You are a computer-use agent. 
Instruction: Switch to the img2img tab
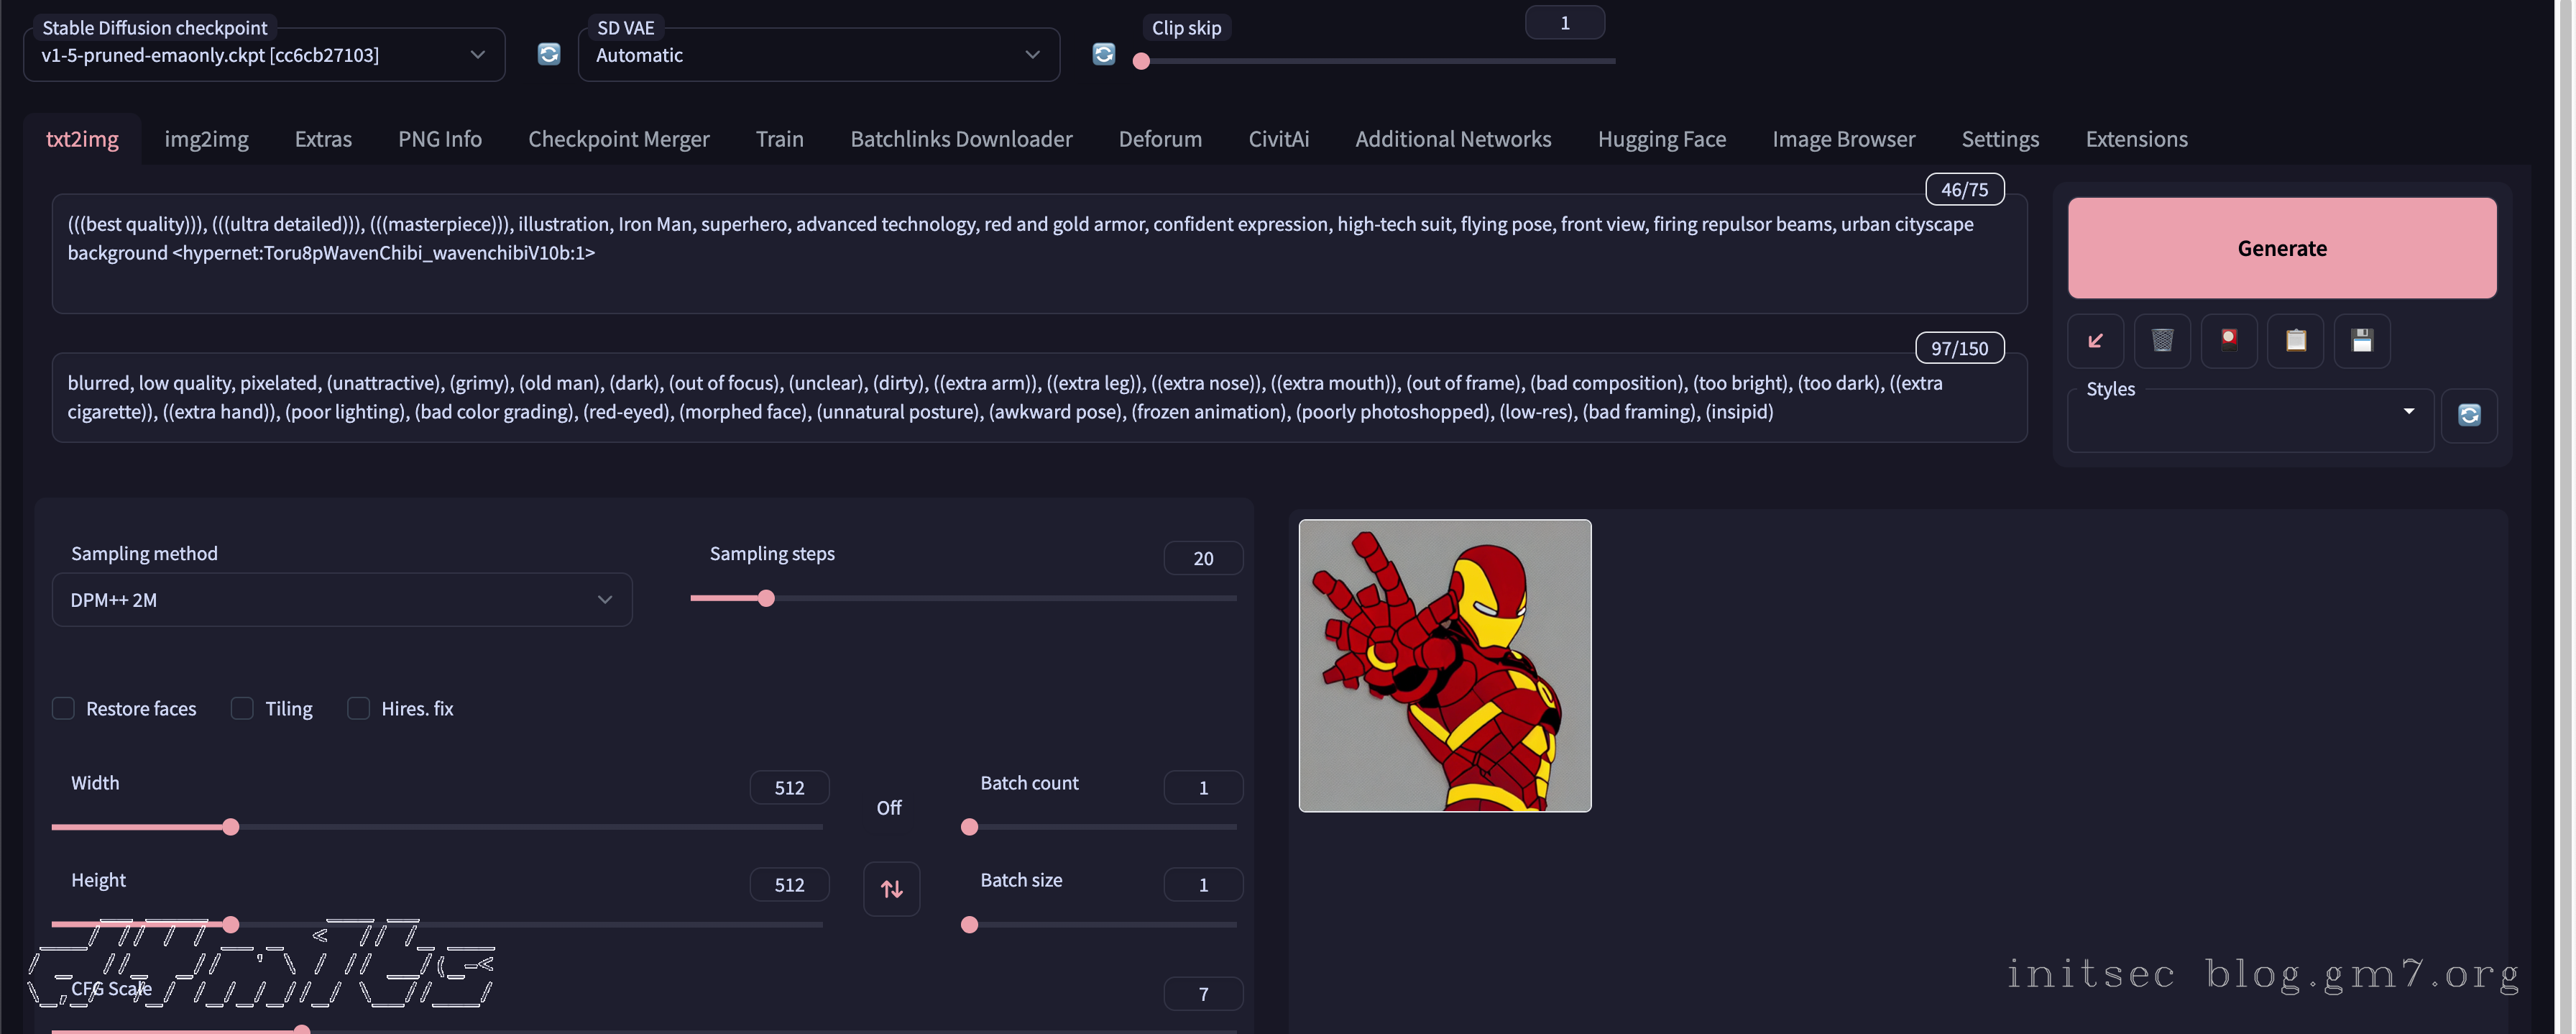pyautogui.click(x=206, y=139)
